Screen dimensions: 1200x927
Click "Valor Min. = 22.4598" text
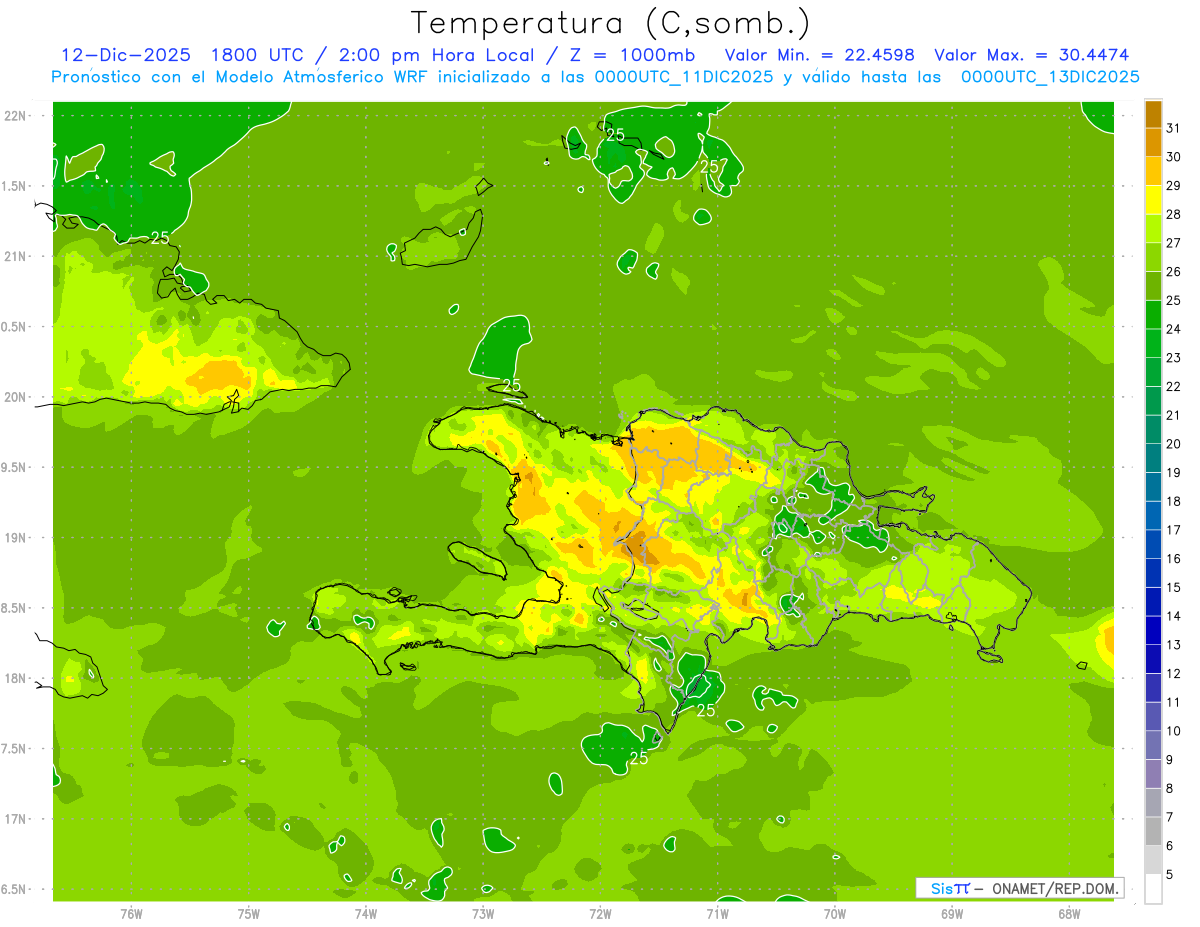pyautogui.click(x=821, y=55)
